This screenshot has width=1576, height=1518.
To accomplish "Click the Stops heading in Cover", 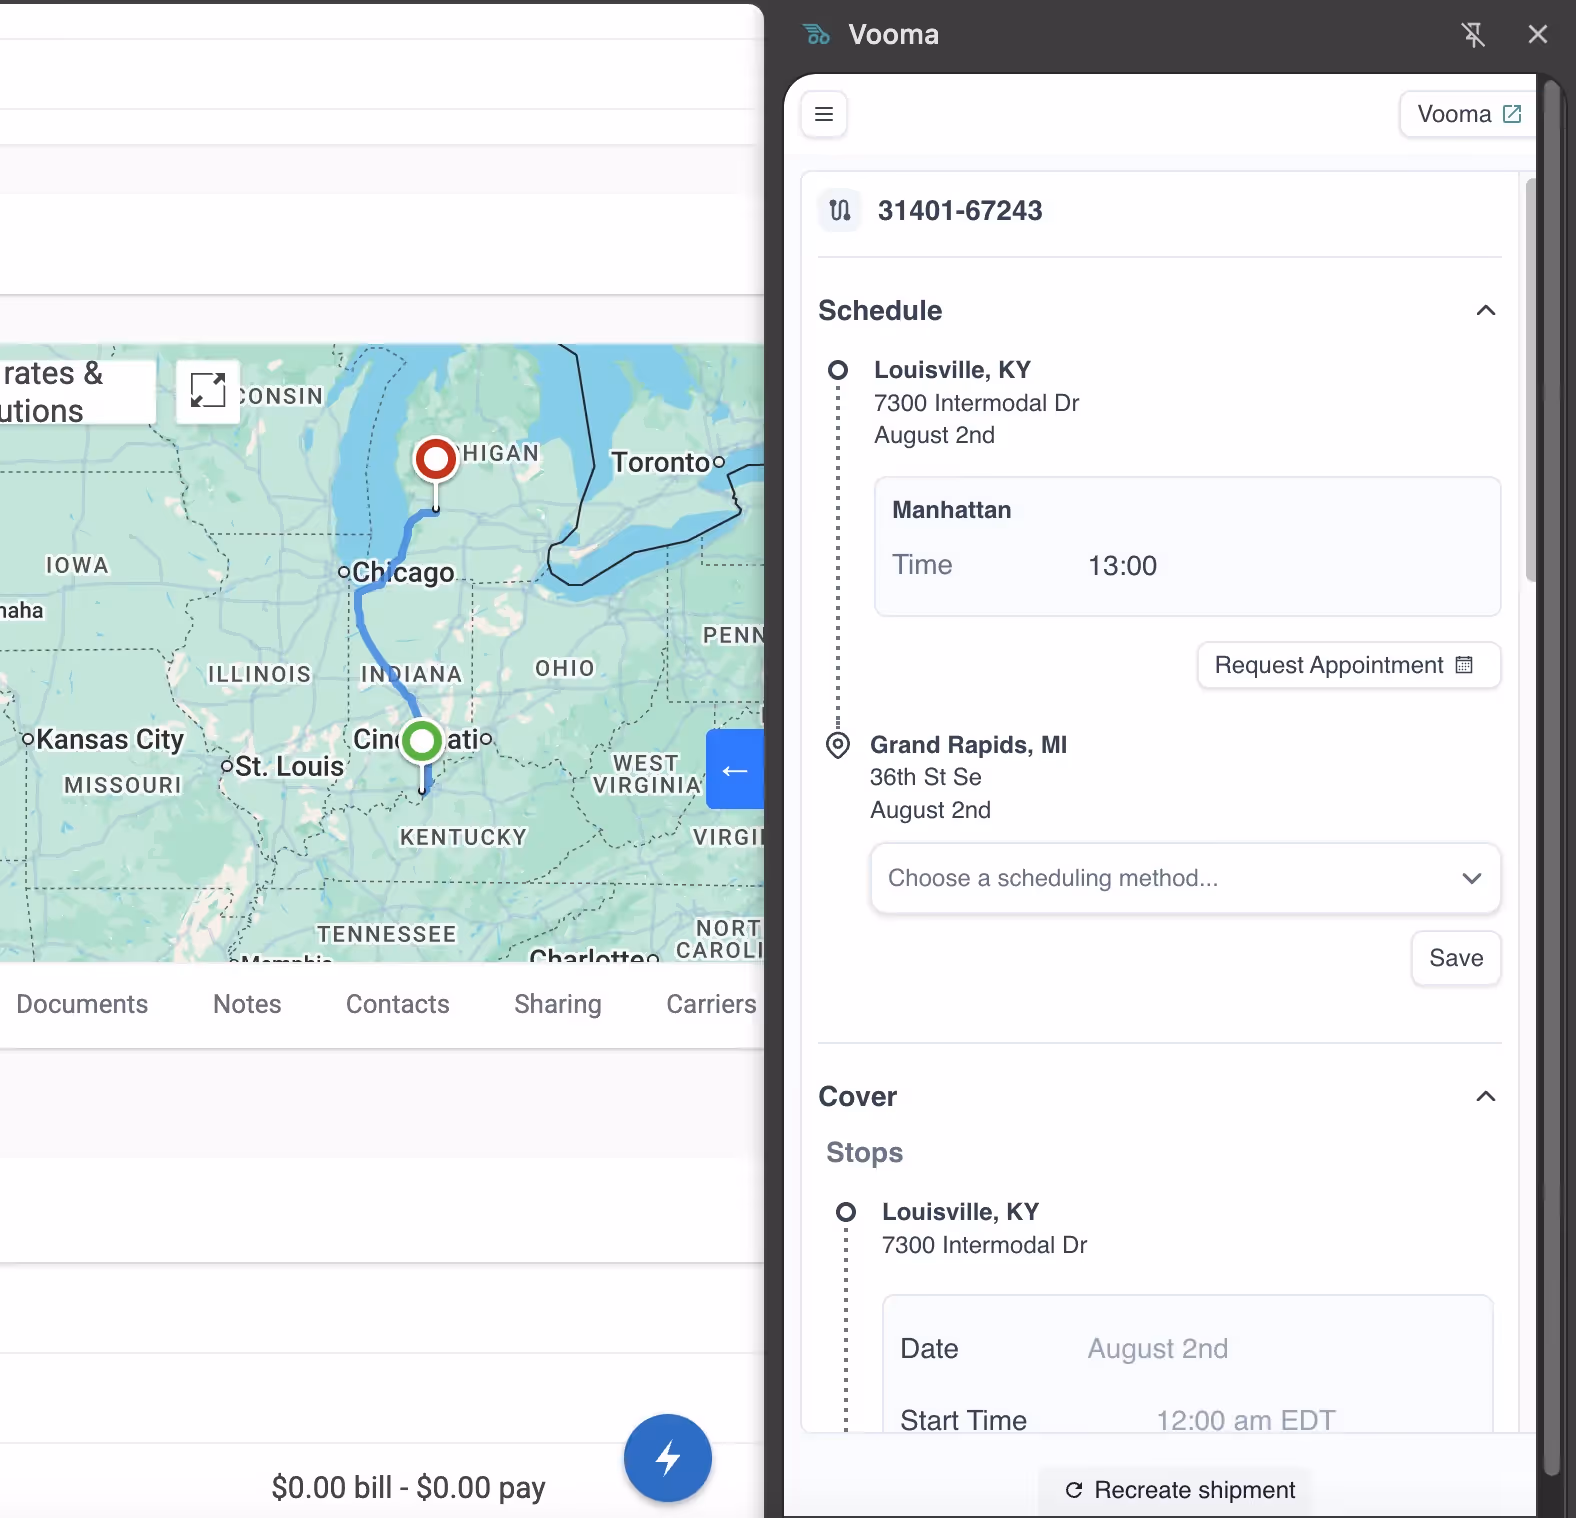I will 864,1153.
